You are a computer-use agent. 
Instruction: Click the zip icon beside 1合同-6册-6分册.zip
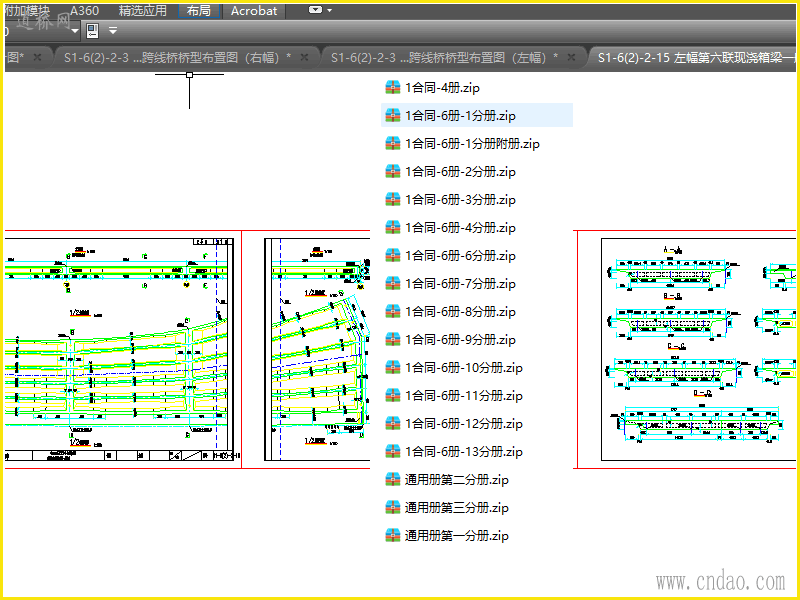[x=393, y=256]
